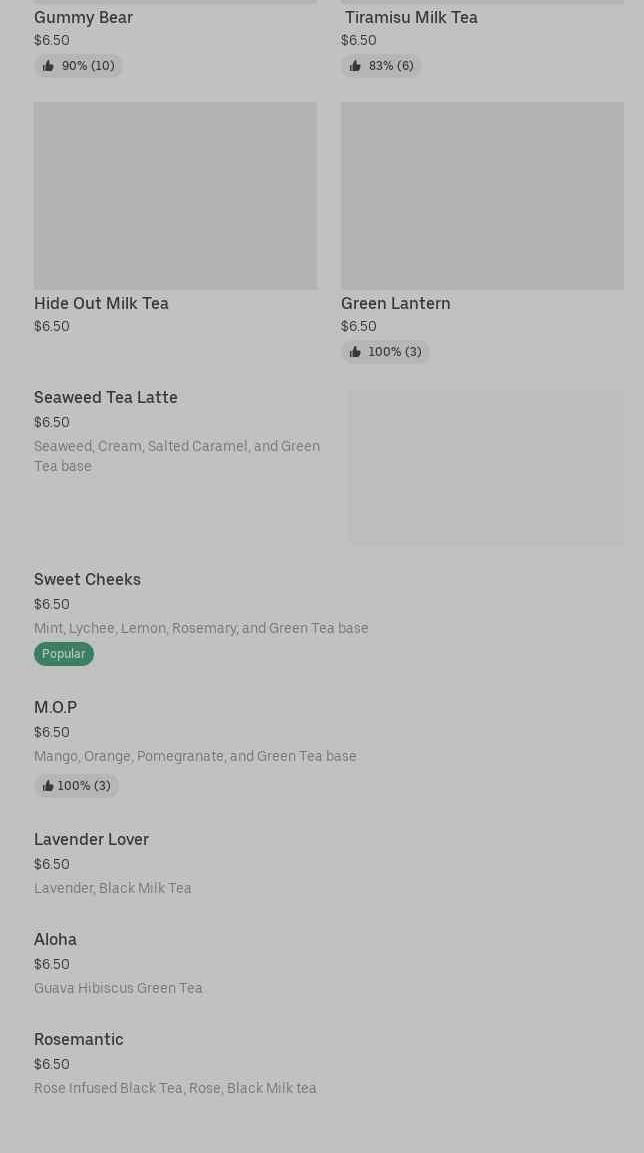Open the Gummy Bear item title
The height and width of the screenshot is (1153, 644).
pyautogui.click(x=83, y=17)
